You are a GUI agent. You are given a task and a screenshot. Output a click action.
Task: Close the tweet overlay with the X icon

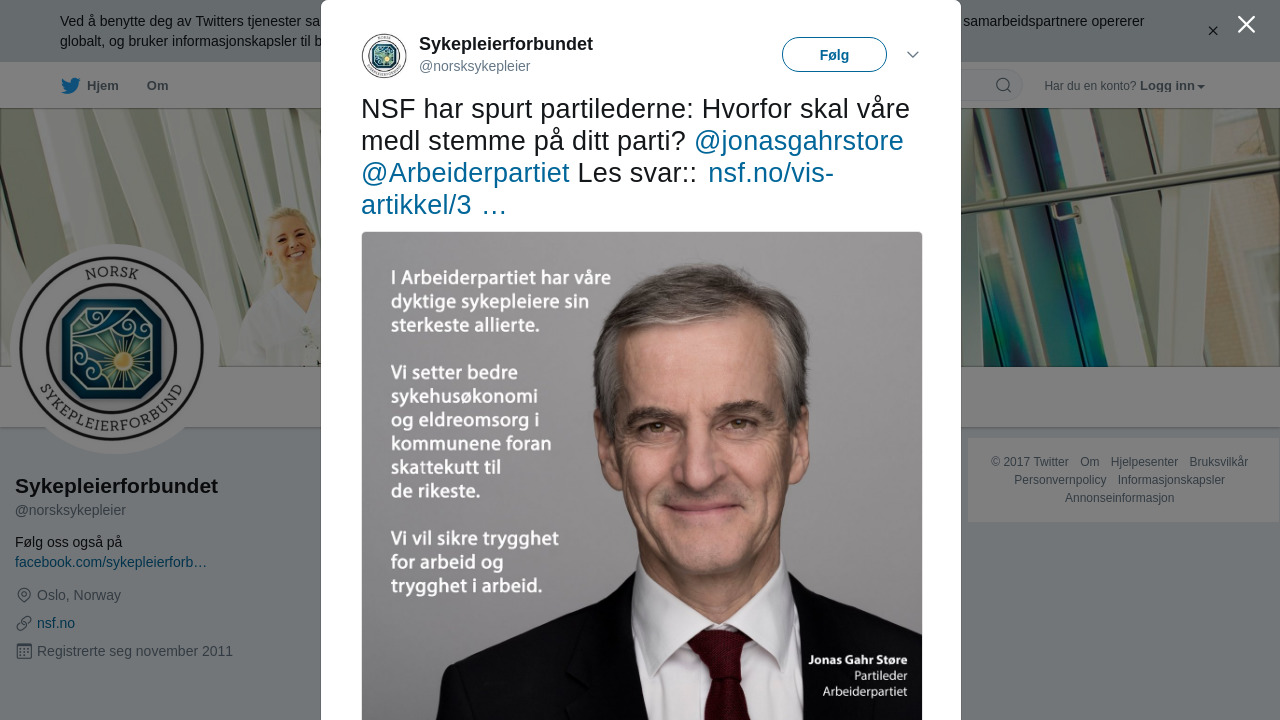click(x=1246, y=24)
